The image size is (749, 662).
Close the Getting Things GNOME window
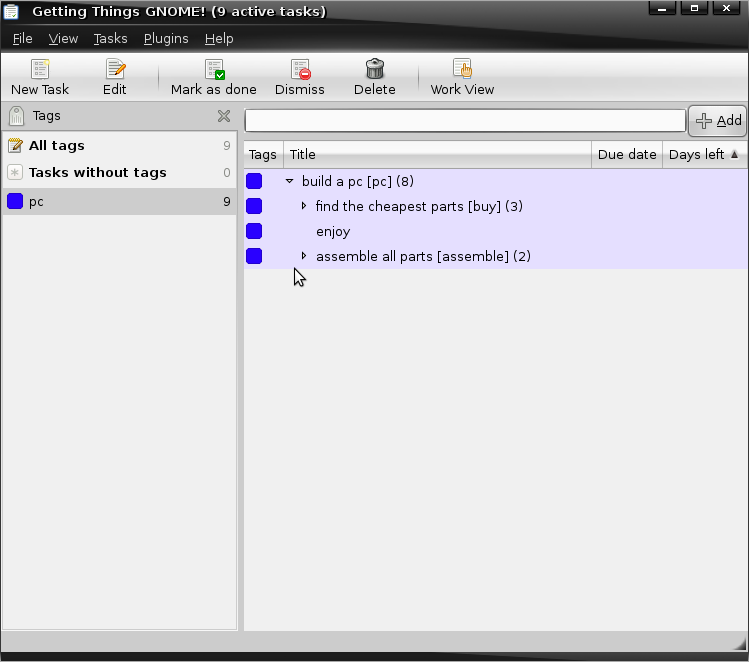pyautogui.click(x=727, y=8)
